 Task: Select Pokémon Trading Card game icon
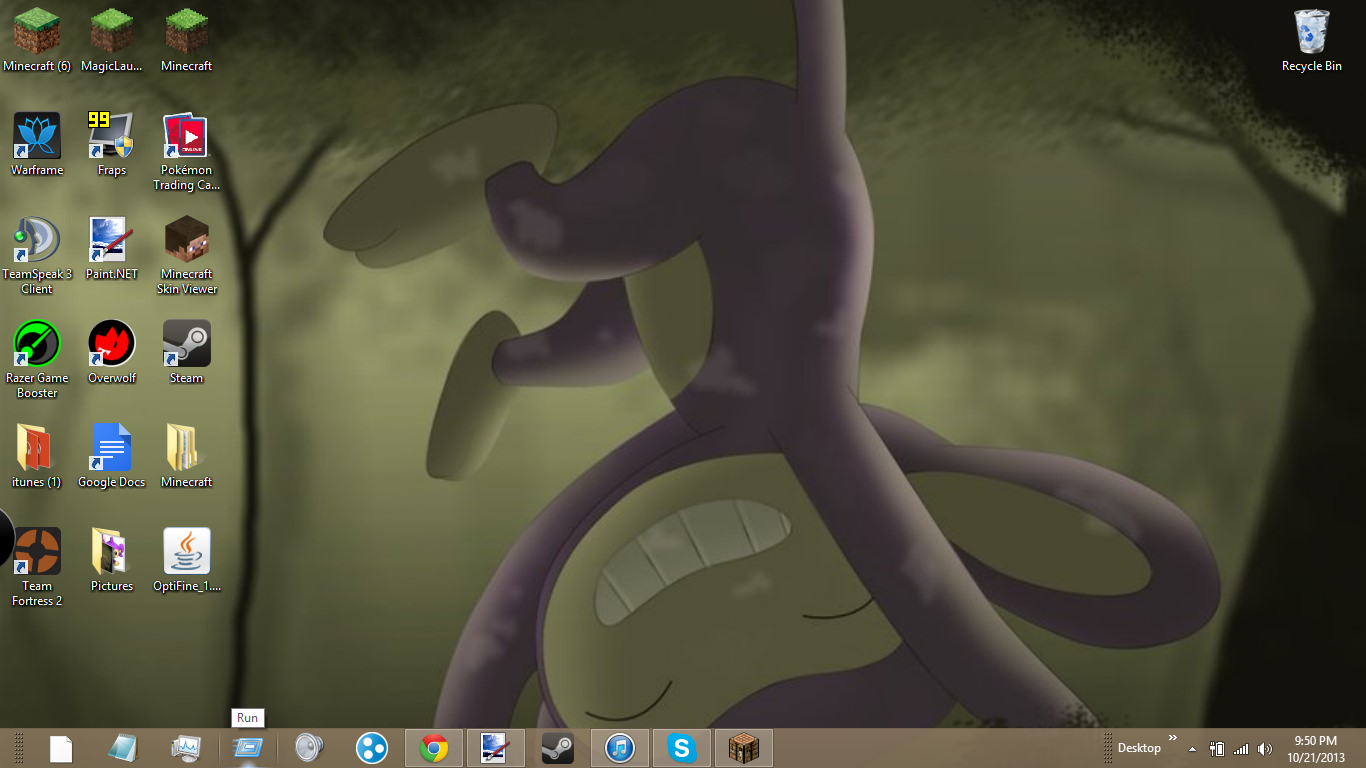(x=187, y=152)
